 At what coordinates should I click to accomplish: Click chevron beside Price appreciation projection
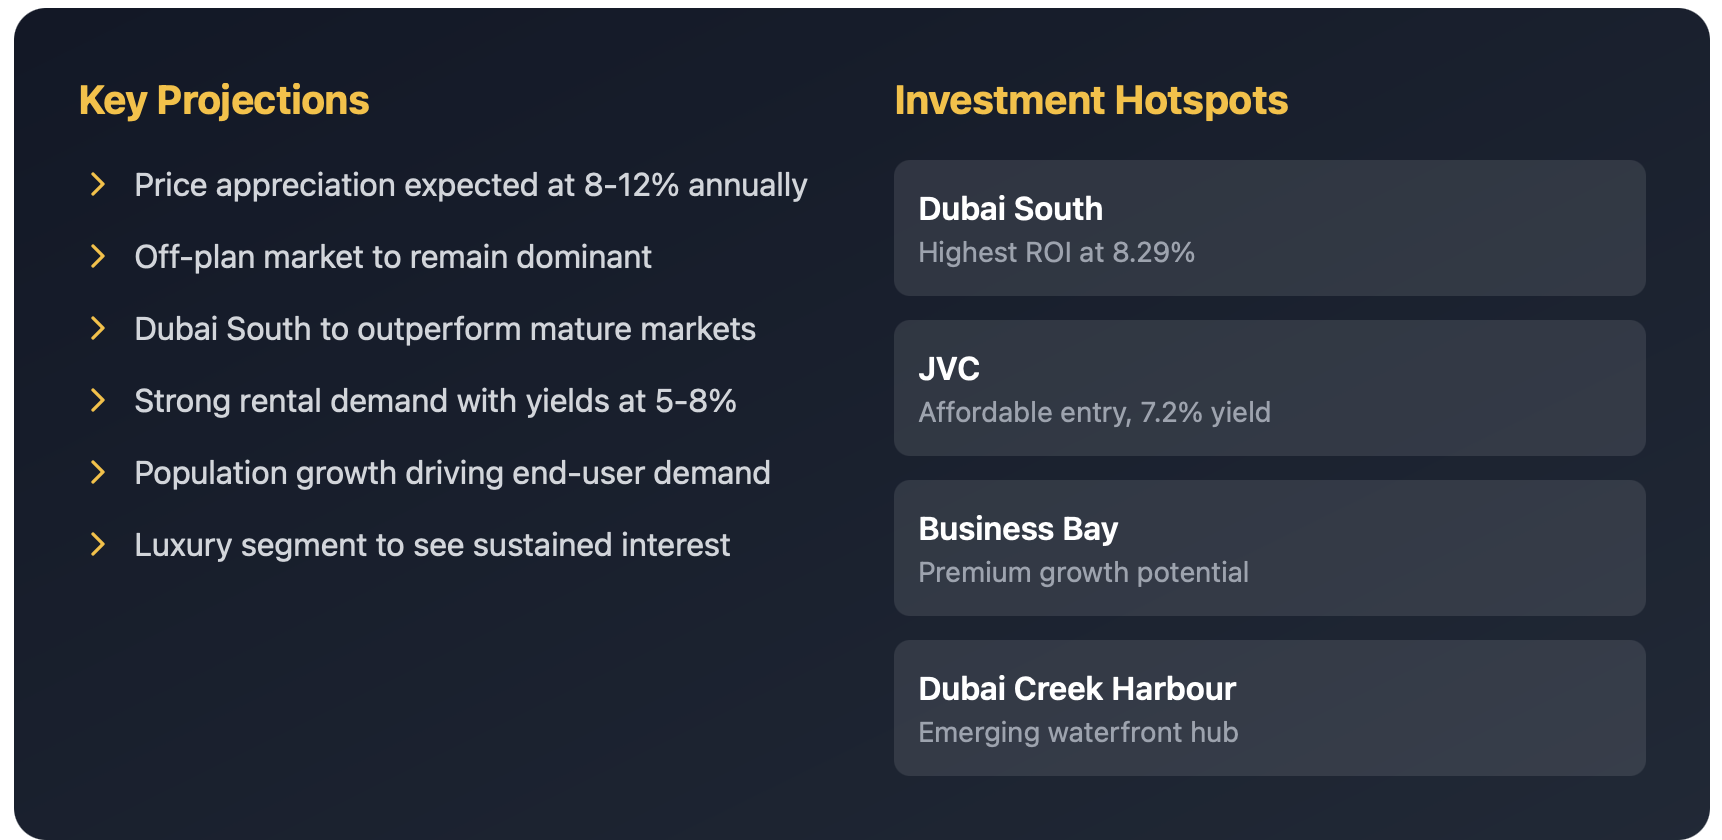pyautogui.click(x=98, y=184)
